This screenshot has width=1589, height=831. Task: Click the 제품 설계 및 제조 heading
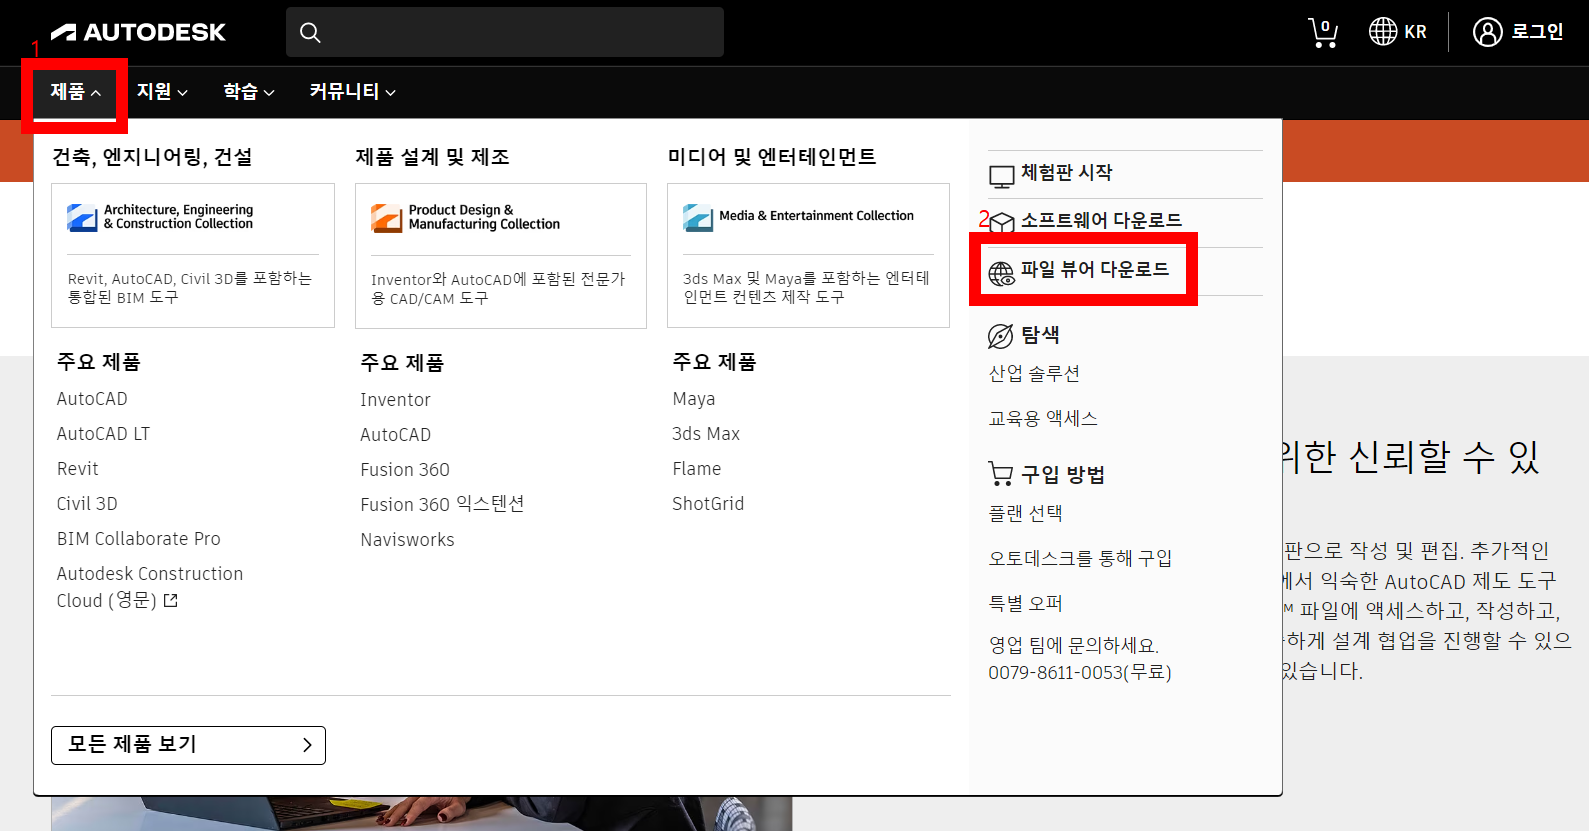pos(432,157)
